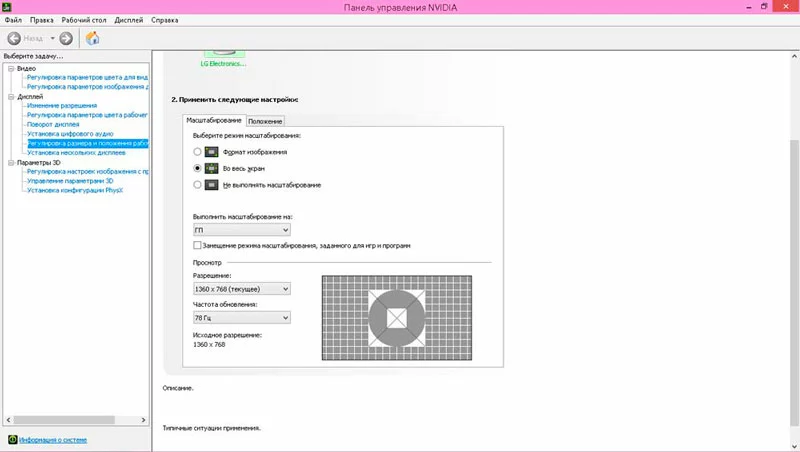Click the main panel vertical scrollbar thumb

pyautogui.click(x=794, y=282)
